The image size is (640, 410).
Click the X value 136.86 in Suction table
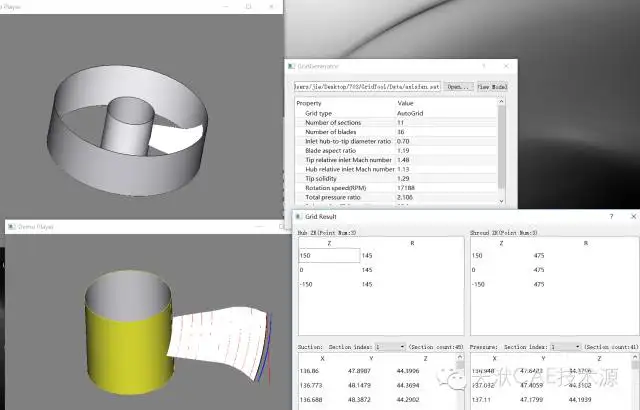pos(309,371)
